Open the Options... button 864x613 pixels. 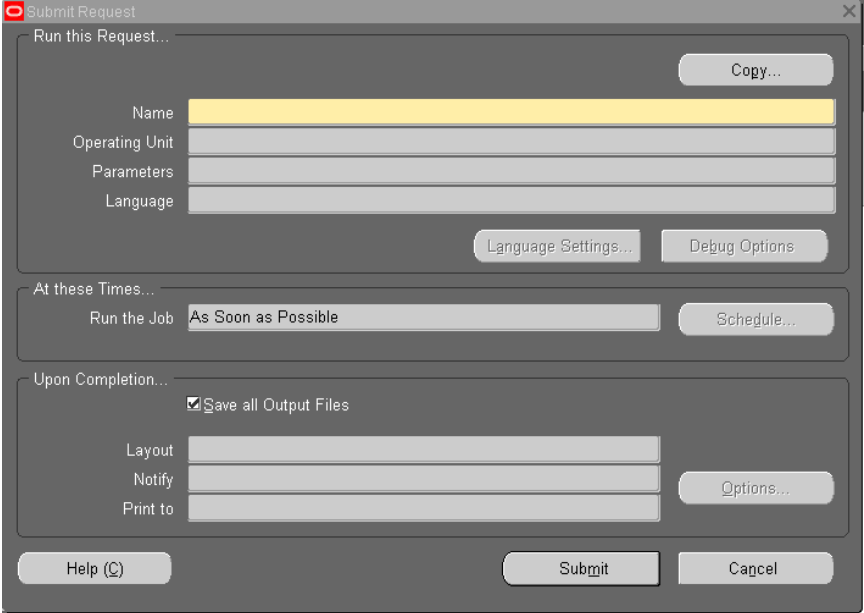pyautogui.click(x=755, y=488)
